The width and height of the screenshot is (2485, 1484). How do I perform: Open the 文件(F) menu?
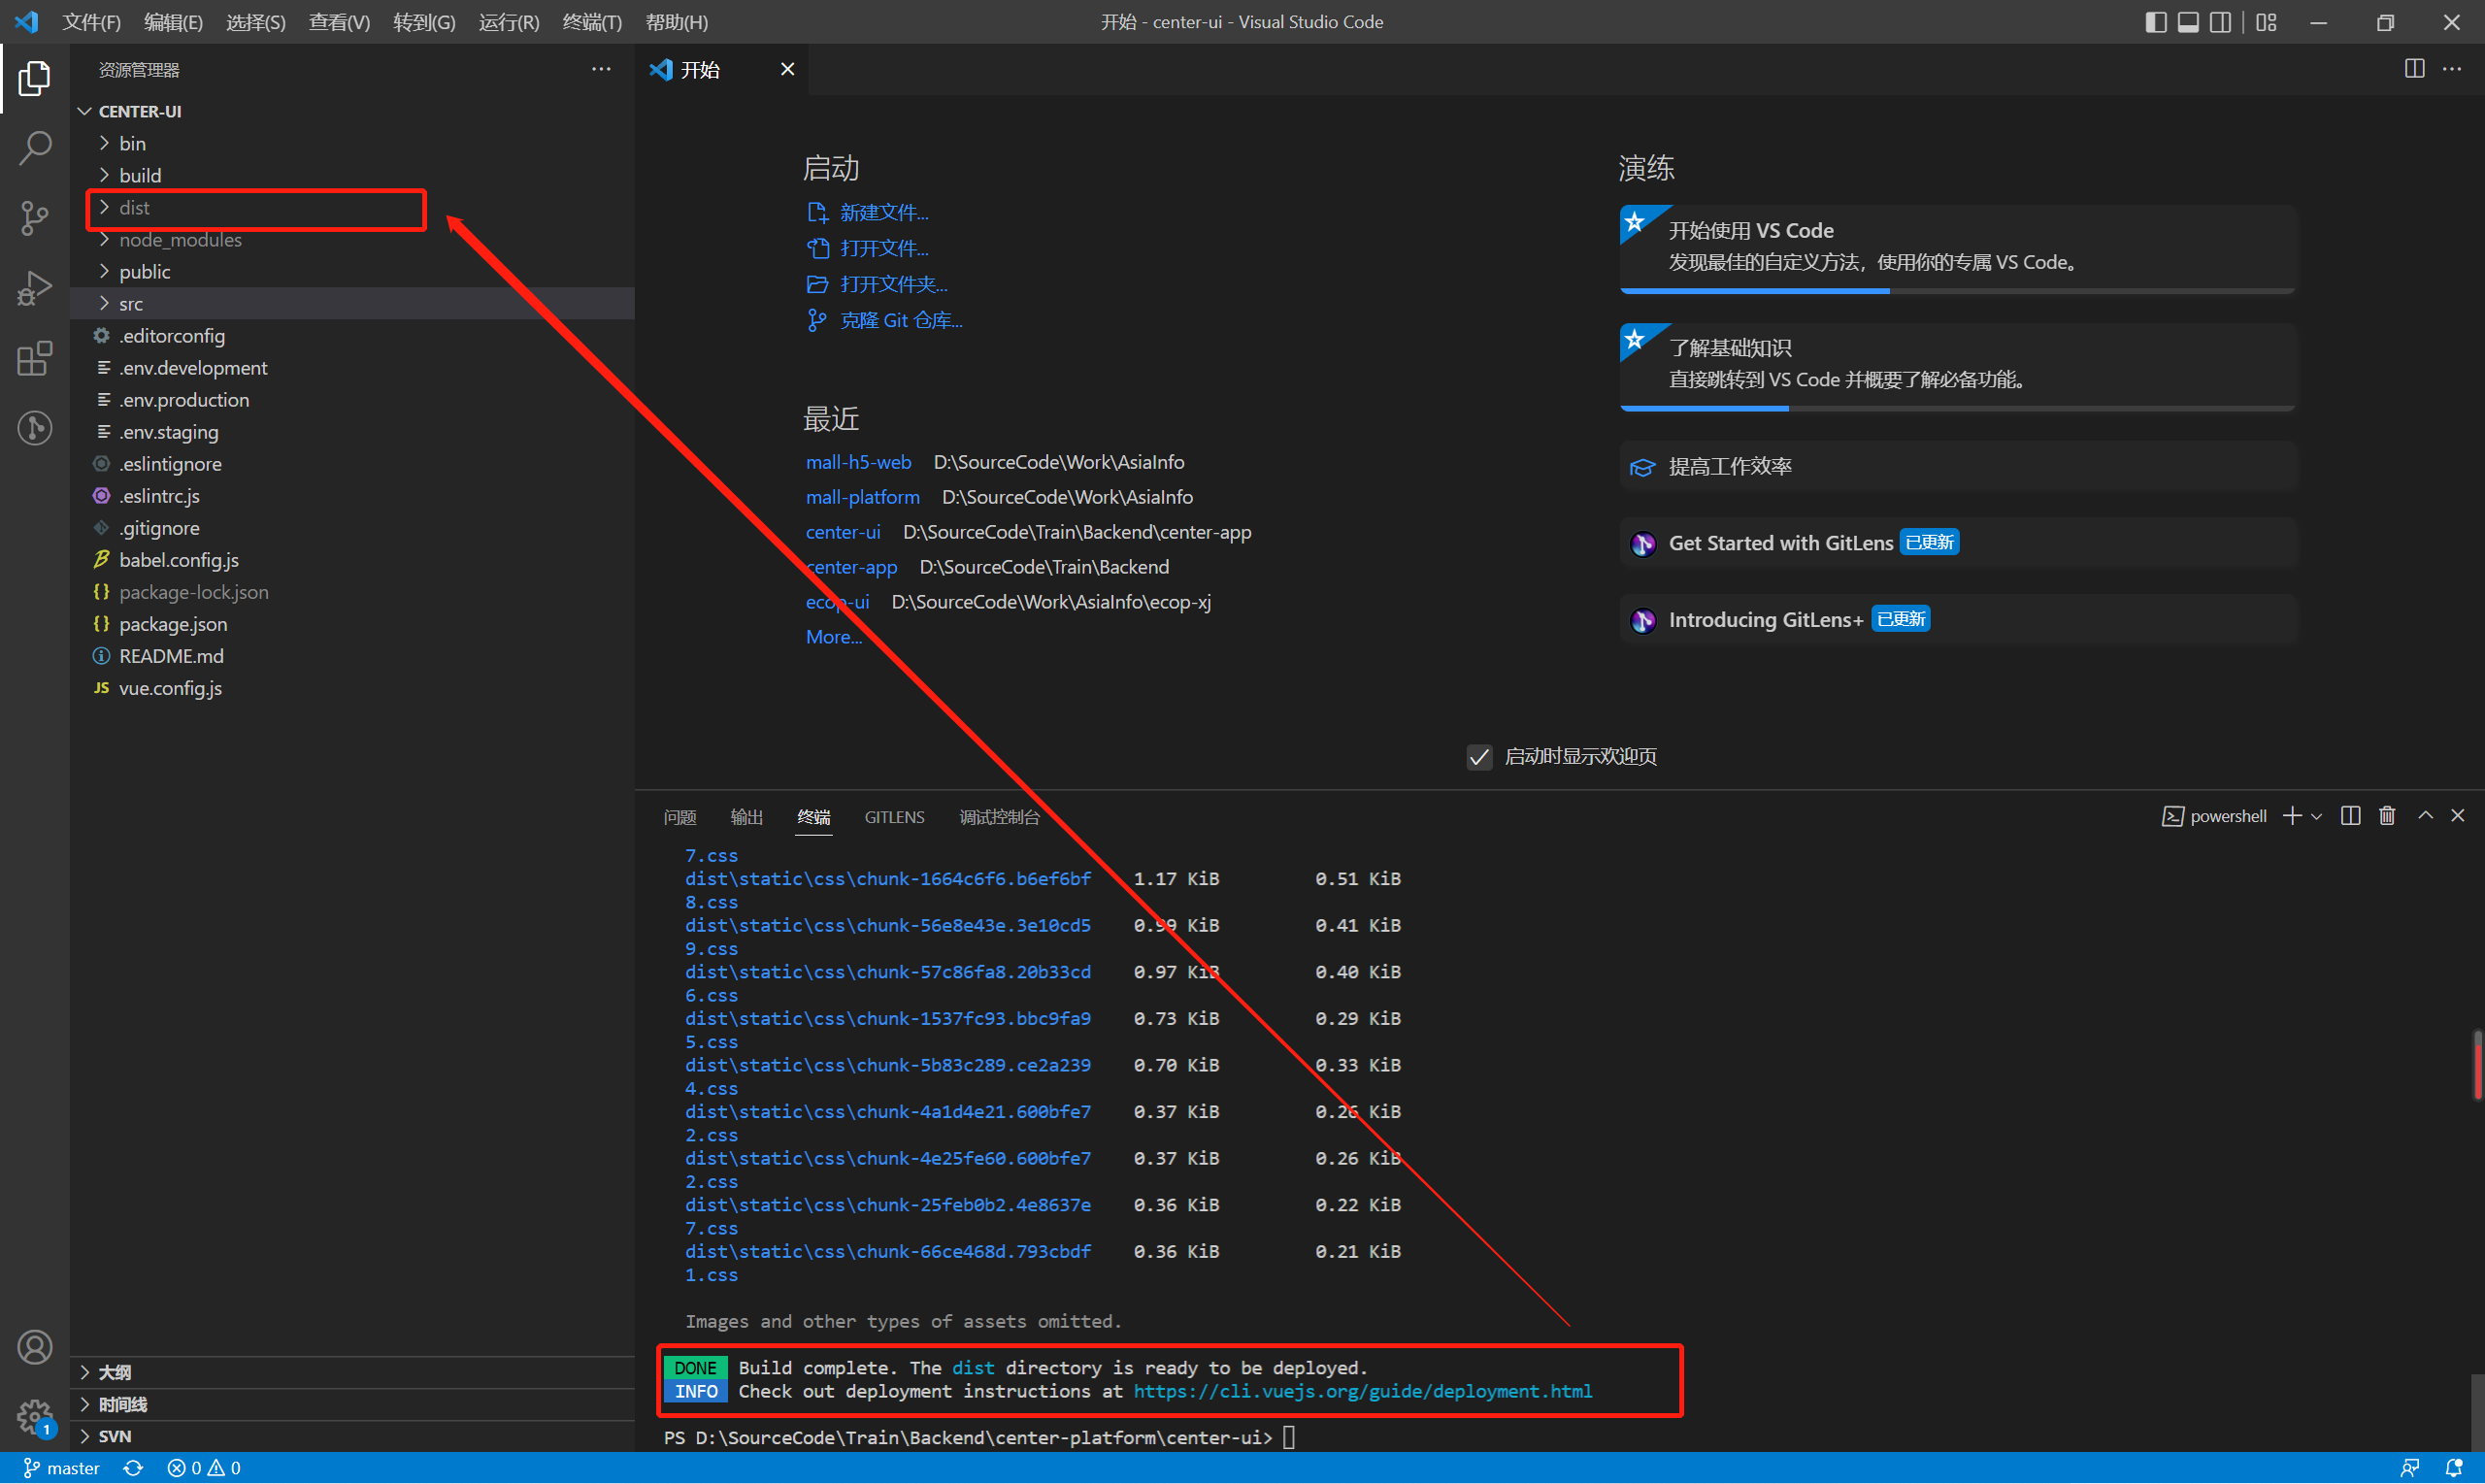pos(91,22)
